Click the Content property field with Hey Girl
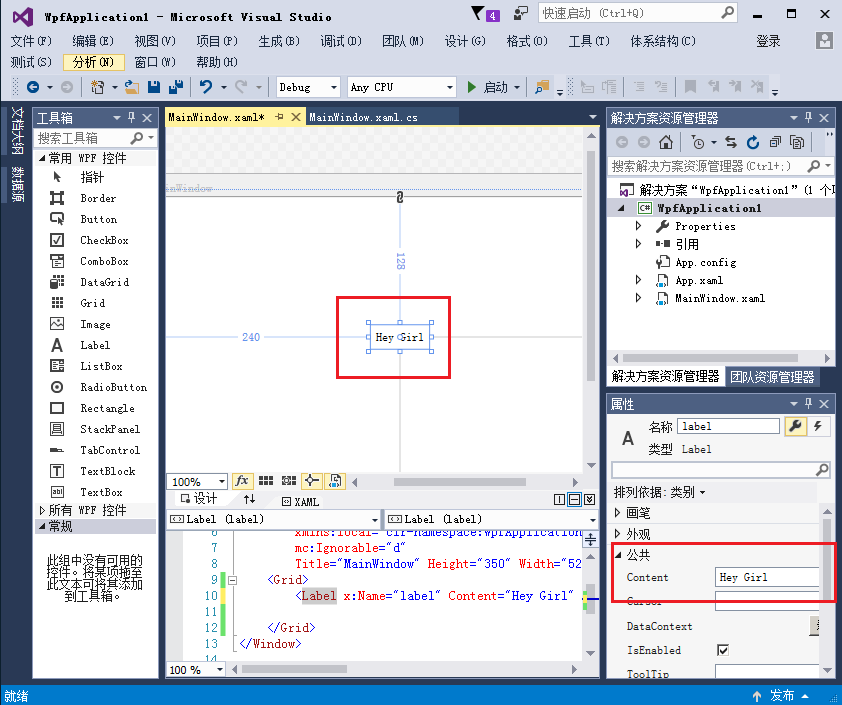Image resolution: width=842 pixels, height=705 pixels. pos(767,577)
